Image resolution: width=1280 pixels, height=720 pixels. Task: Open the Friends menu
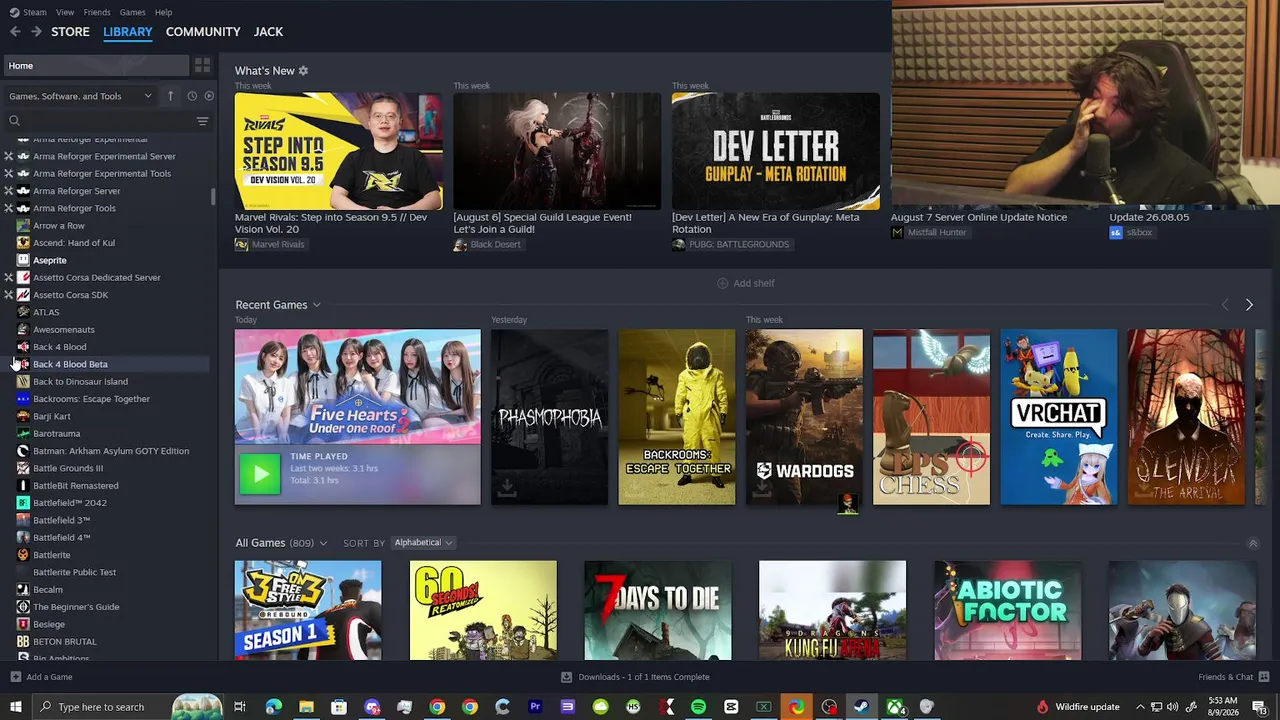point(97,12)
